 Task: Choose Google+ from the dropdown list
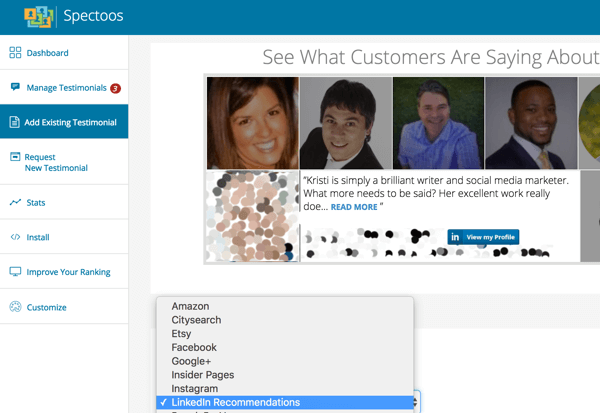285,361
